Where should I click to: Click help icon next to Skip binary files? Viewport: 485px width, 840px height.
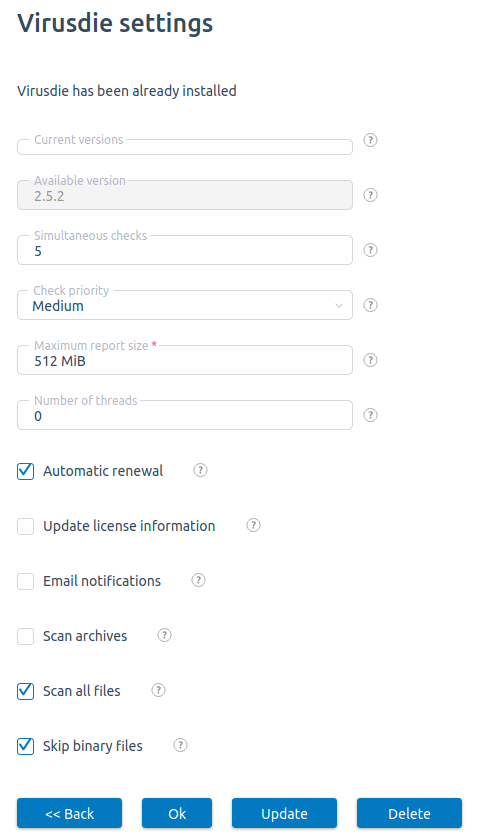[x=181, y=745]
